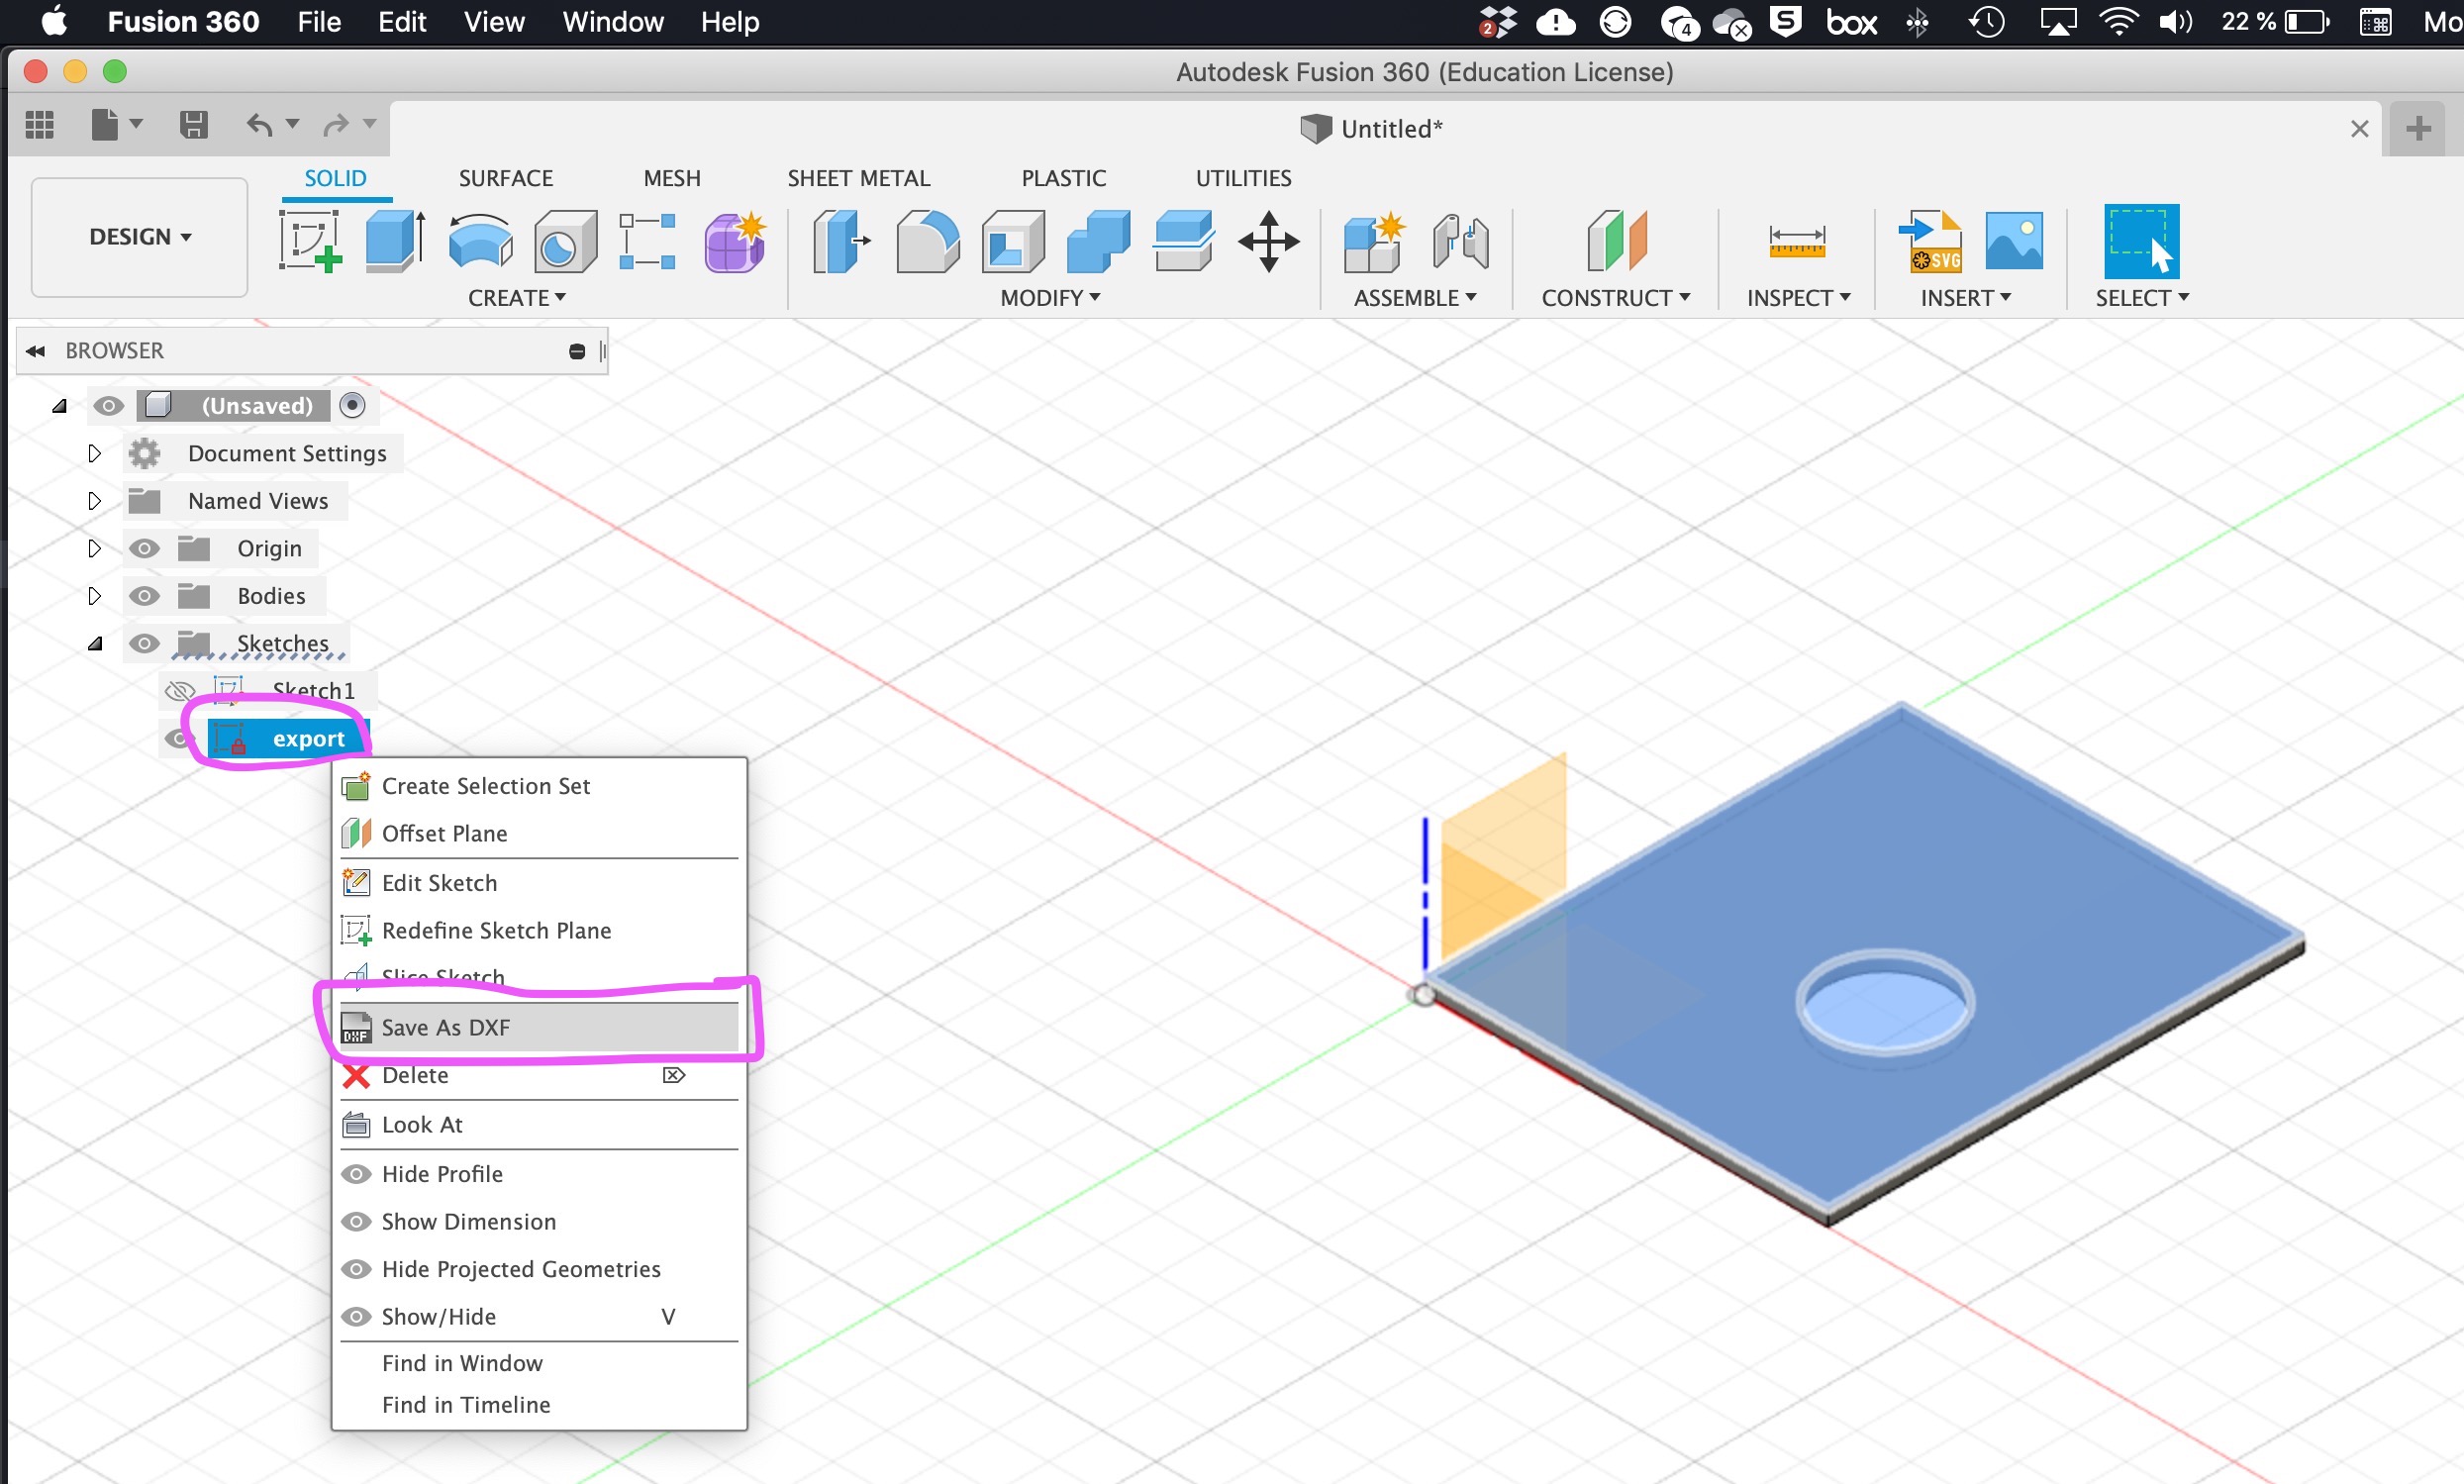Choose Redefine Sketch Plane option
The image size is (2464, 1484).
(x=539, y=931)
